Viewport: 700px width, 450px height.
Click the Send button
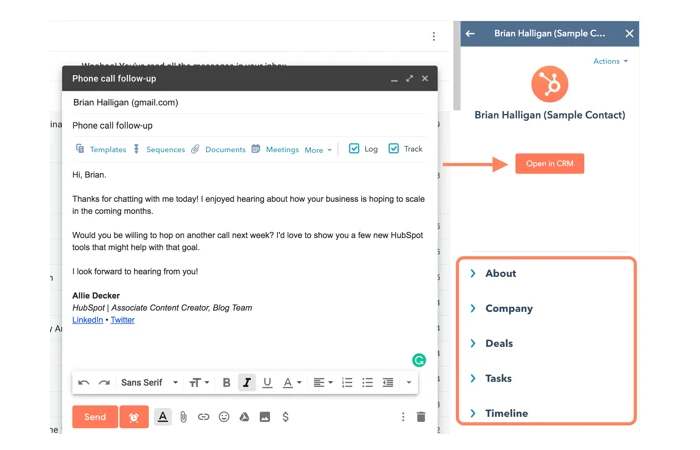95,417
